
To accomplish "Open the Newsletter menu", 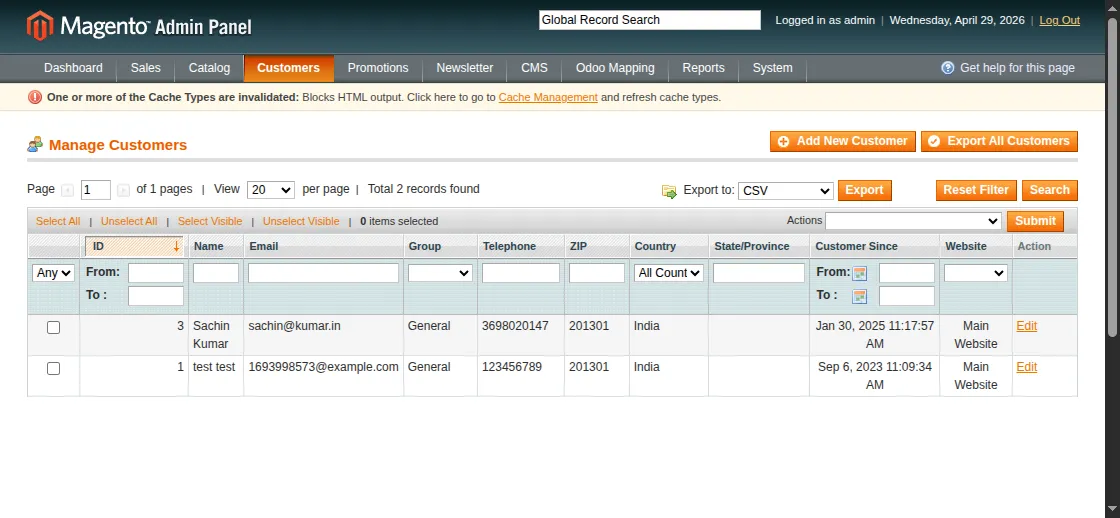I will coord(465,68).
